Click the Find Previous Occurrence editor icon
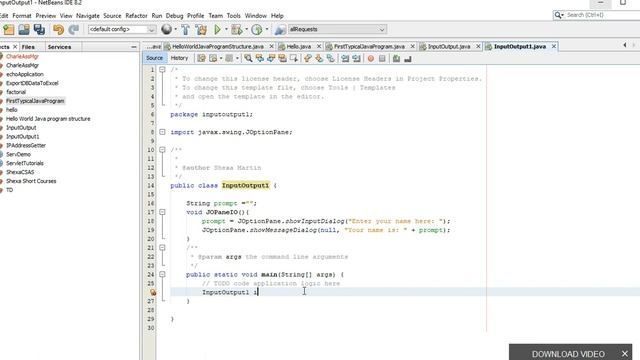 259,58
